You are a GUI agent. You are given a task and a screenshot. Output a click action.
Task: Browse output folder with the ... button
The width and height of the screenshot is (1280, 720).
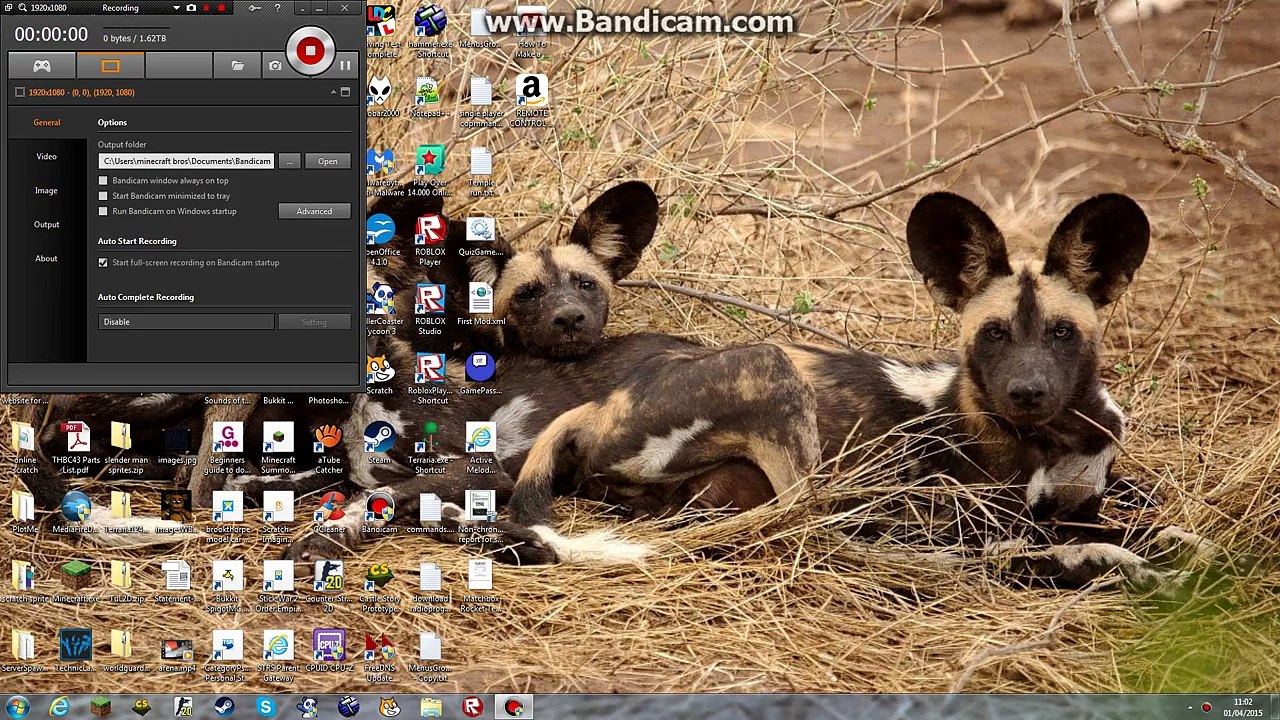[289, 161]
